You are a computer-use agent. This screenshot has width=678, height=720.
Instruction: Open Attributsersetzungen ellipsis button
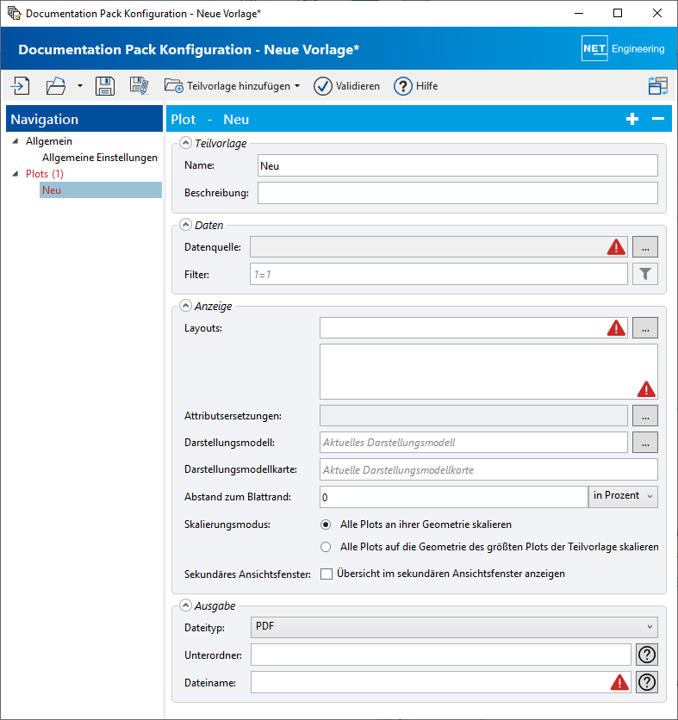(645, 416)
